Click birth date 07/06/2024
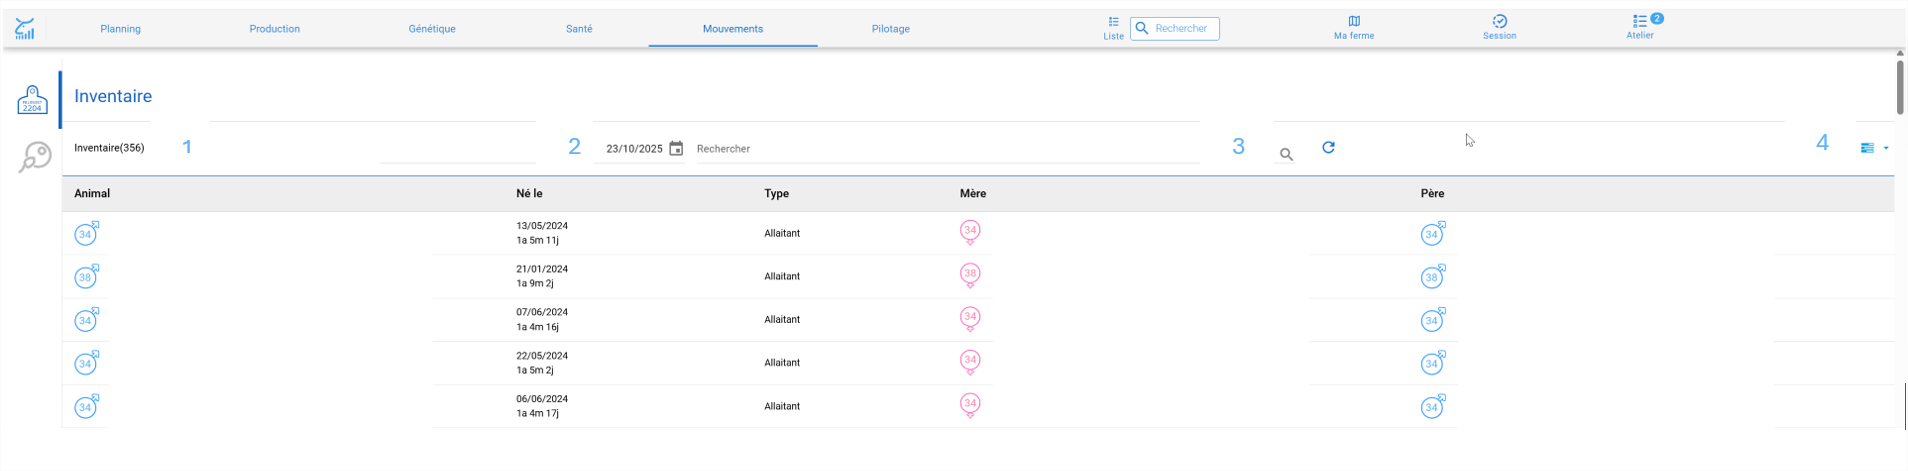This screenshot has width=1908, height=471. pyautogui.click(x=542, y=312)
